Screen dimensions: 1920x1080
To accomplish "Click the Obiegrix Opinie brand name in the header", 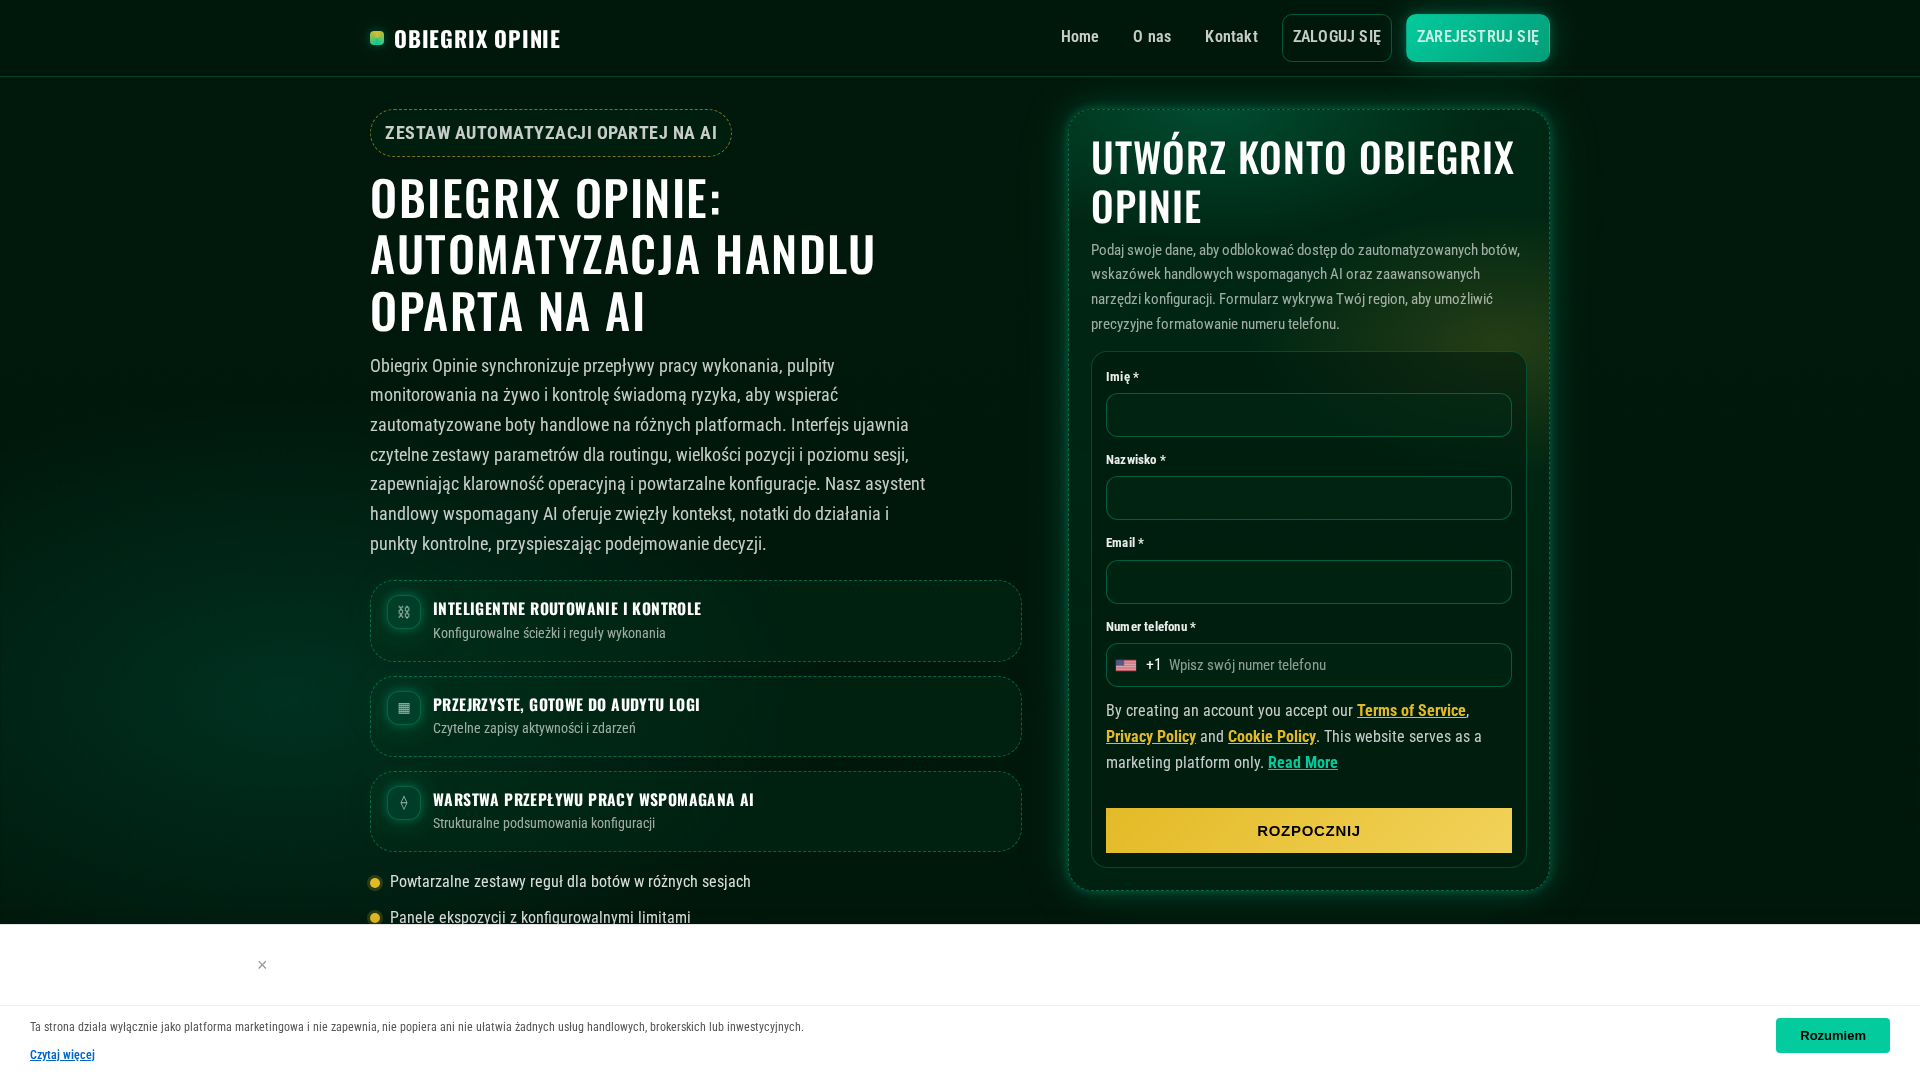I will (477, 38).
